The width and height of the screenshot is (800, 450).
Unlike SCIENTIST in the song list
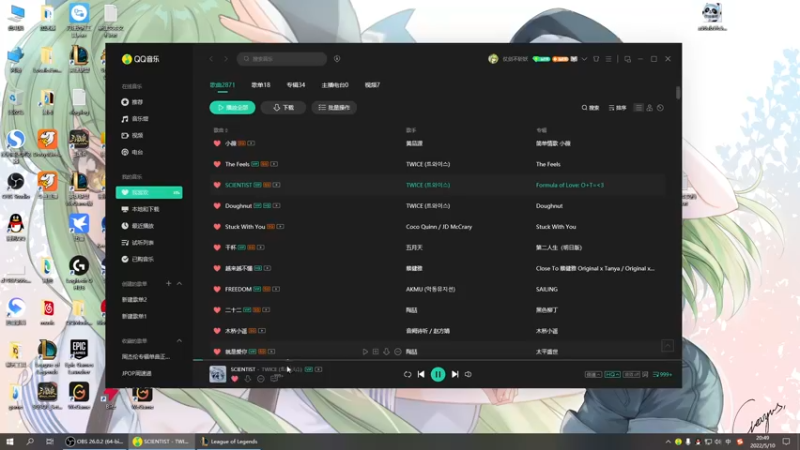[217, 185]
